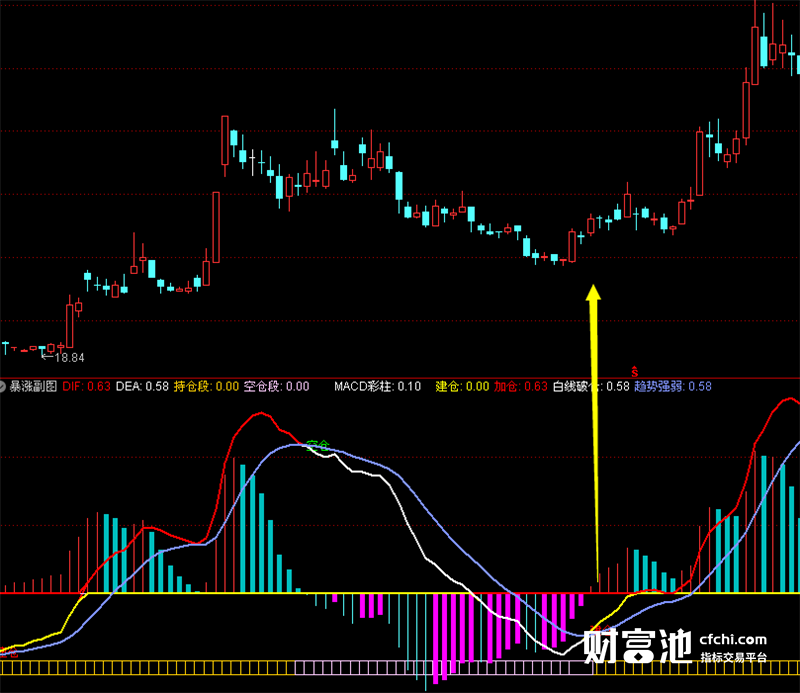Click the 建仓: 0.00 label
The height and width of the screenshot is (693, 800).
462,387
